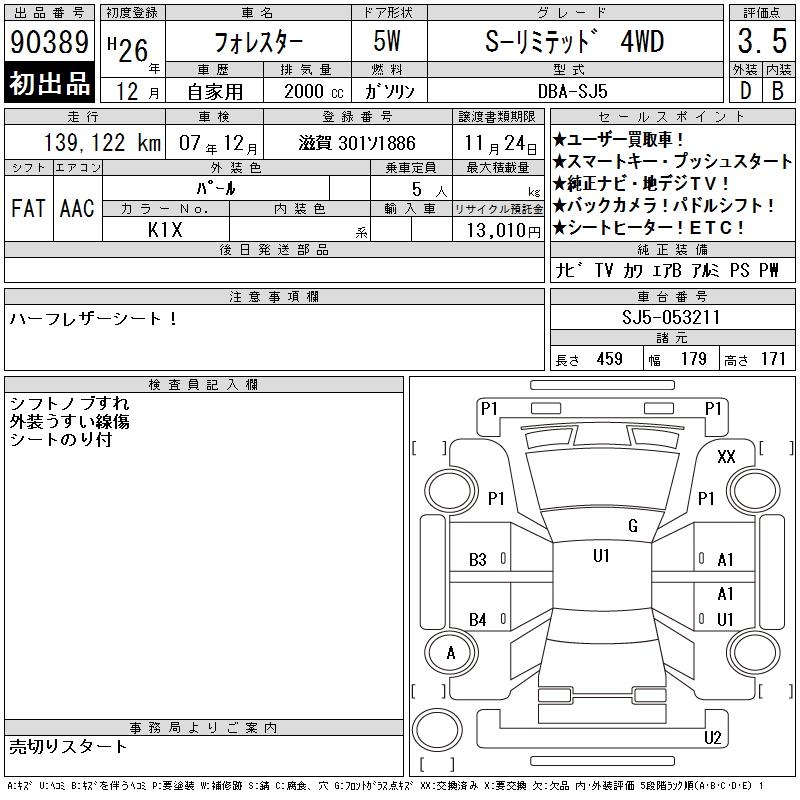
Task: Click the registration number 滋賀 301ソ1886
Action: click(357, 143)
